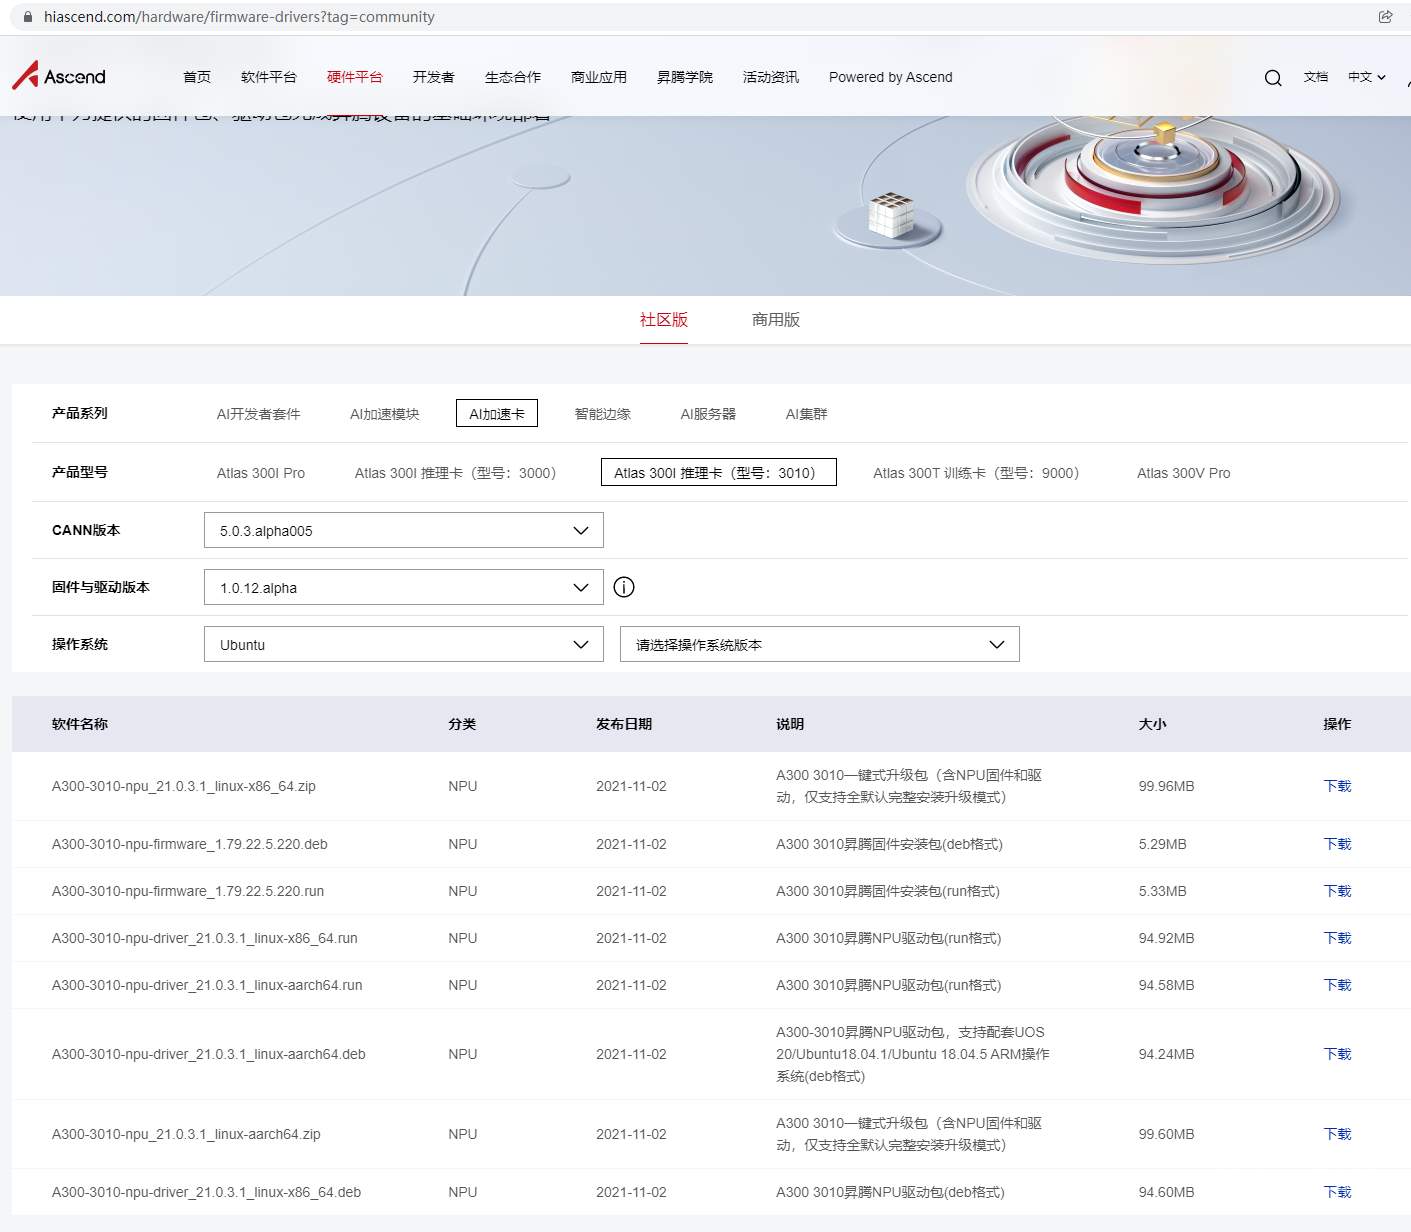1411x1232 pixels.
Task: Select 智能边缘 product series
Action: coord(603,414)
